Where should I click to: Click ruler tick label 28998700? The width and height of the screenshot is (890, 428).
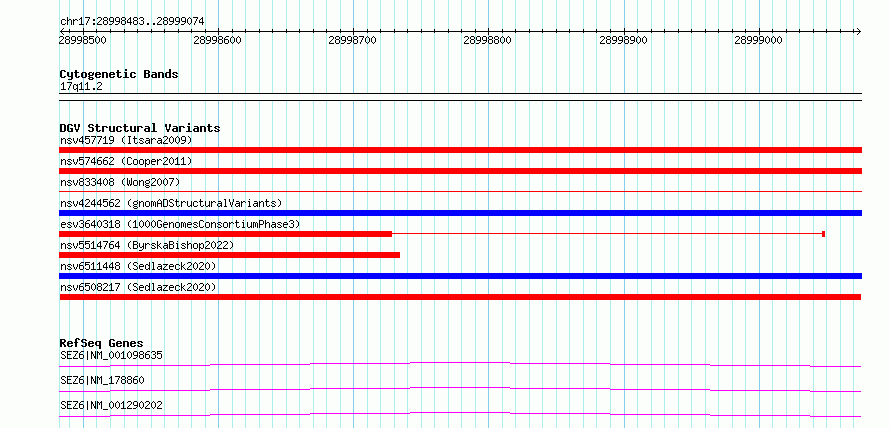[x=352, y=40]
